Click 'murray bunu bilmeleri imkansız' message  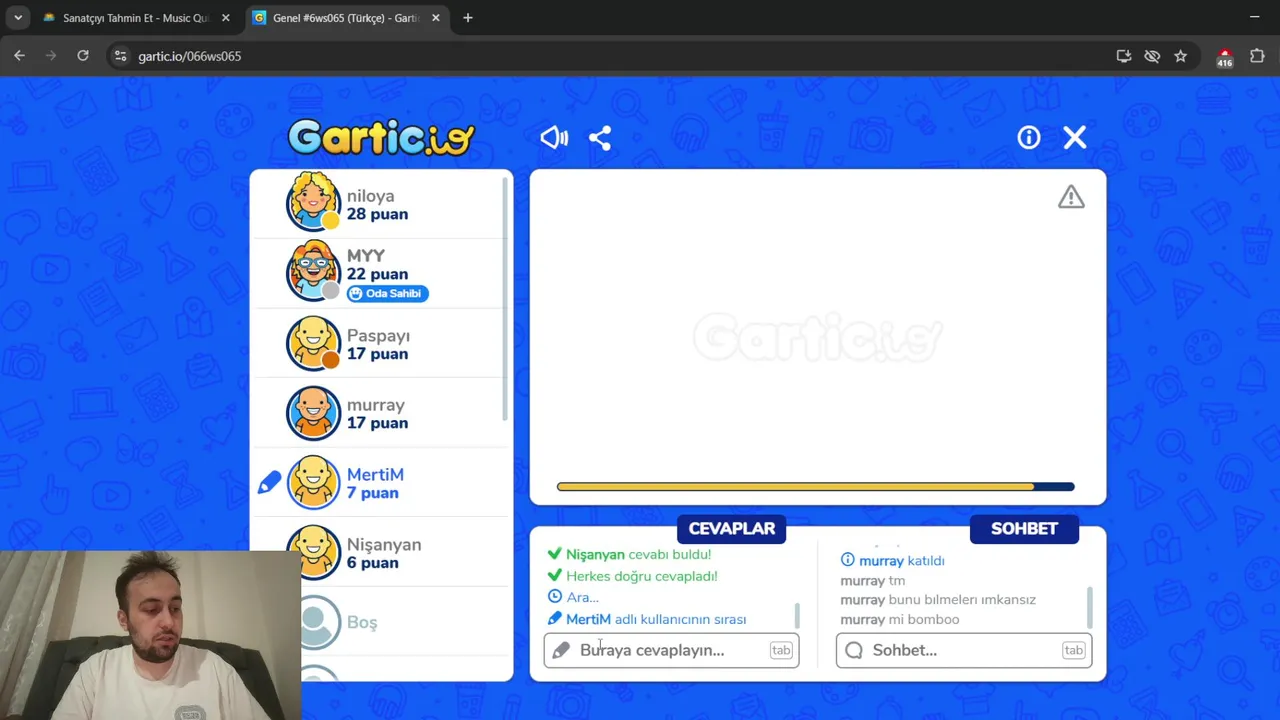click(x=938, y=600)
